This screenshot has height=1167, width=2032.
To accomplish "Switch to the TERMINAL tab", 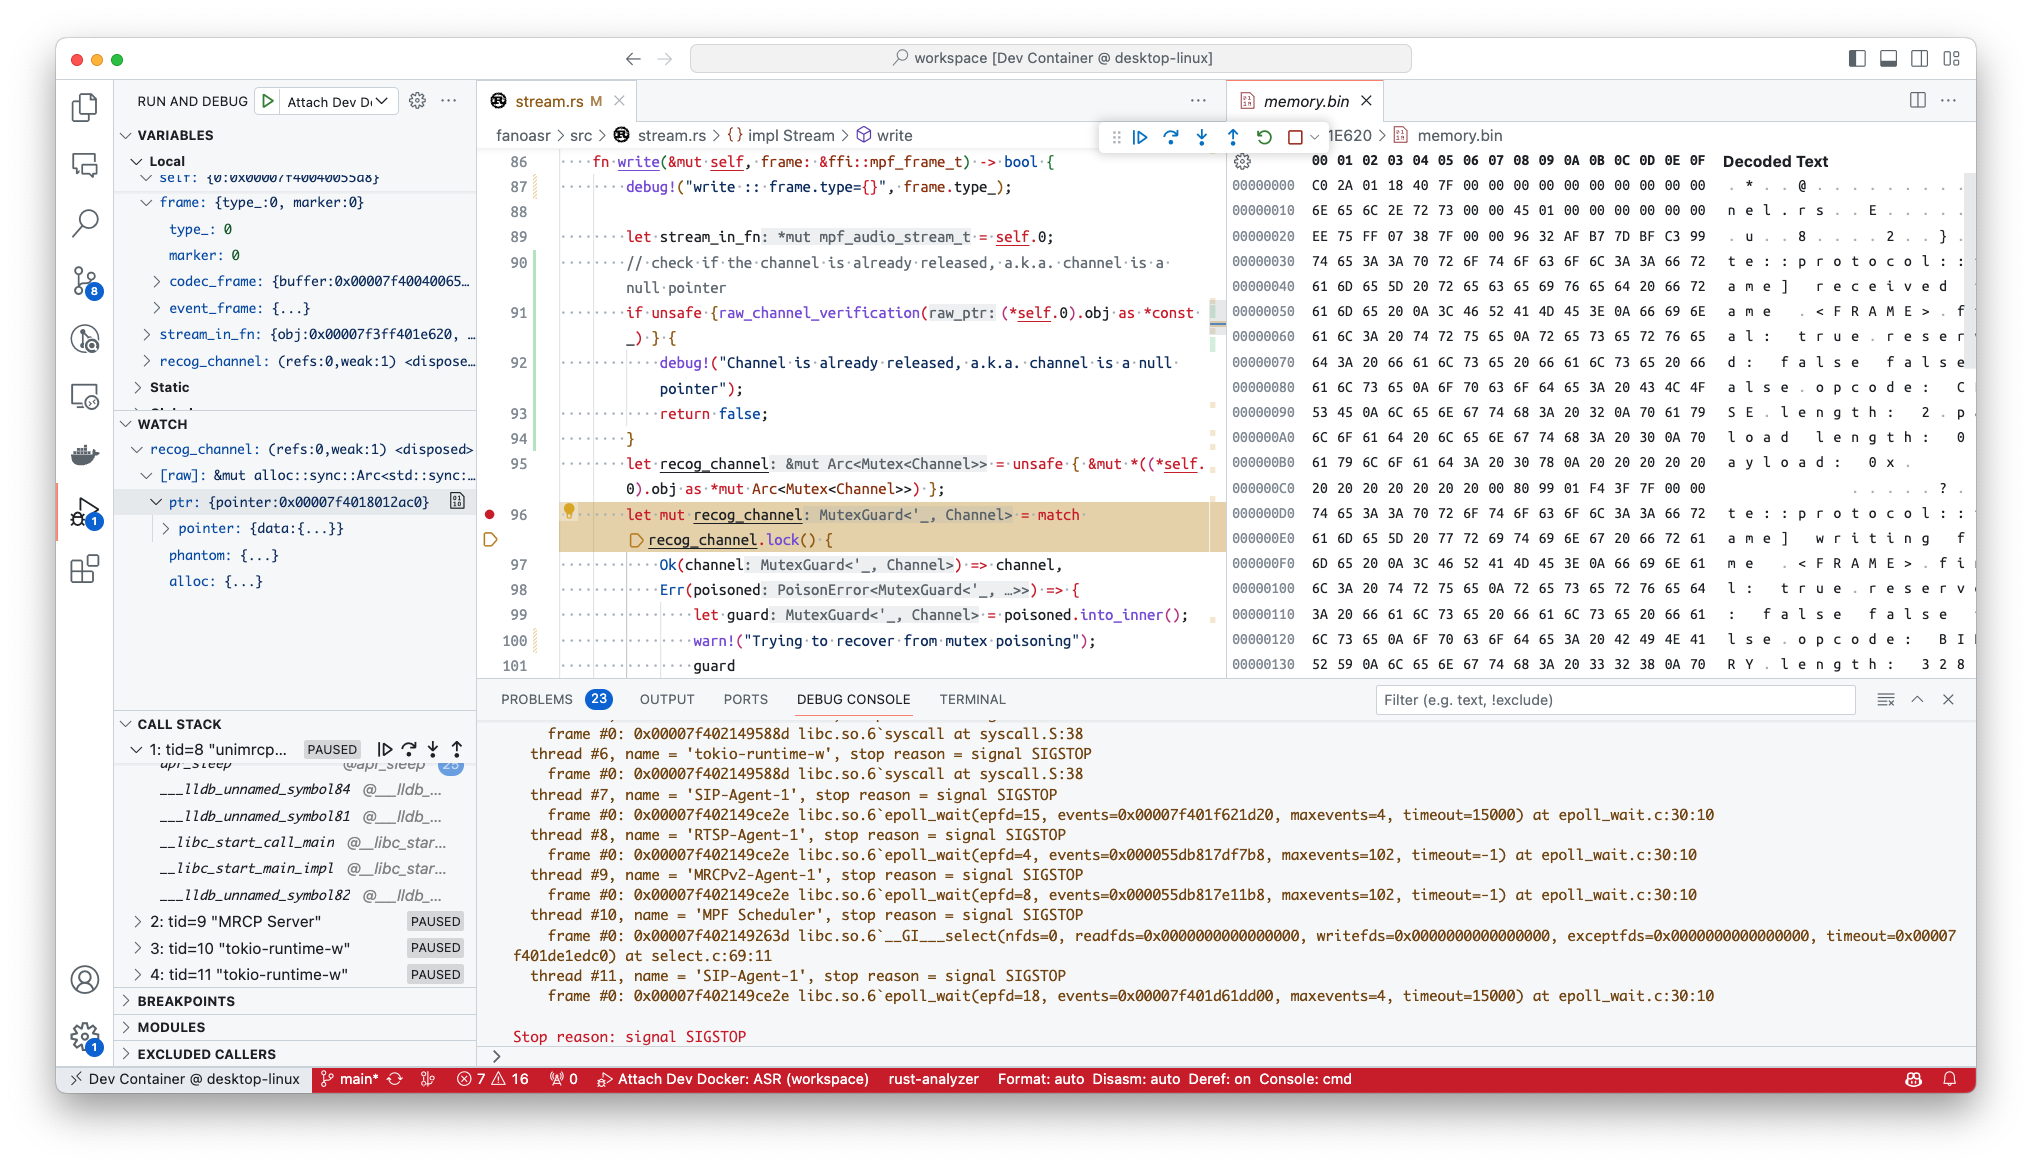I will [x=972, y=699].
